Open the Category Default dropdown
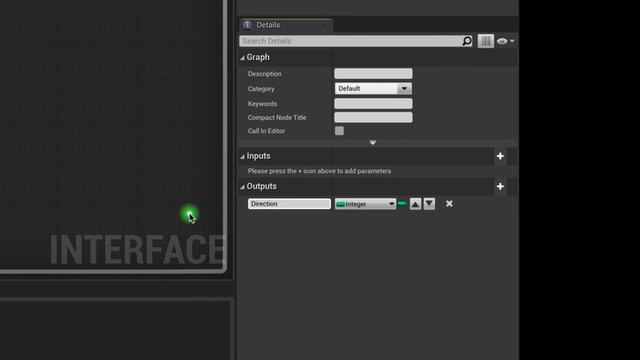The image size is (640, 360). [373, 89]
